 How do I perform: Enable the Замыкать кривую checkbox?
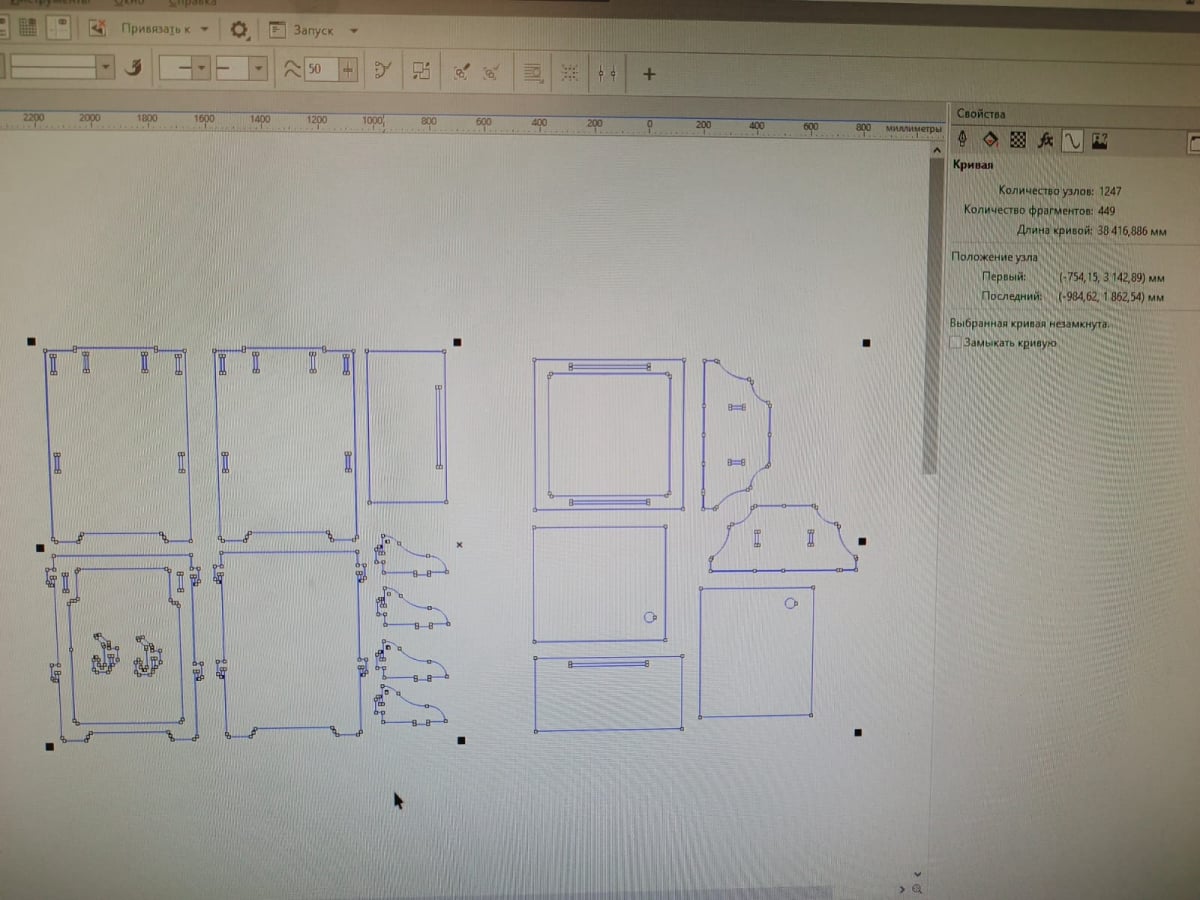(x=956, y=343)
